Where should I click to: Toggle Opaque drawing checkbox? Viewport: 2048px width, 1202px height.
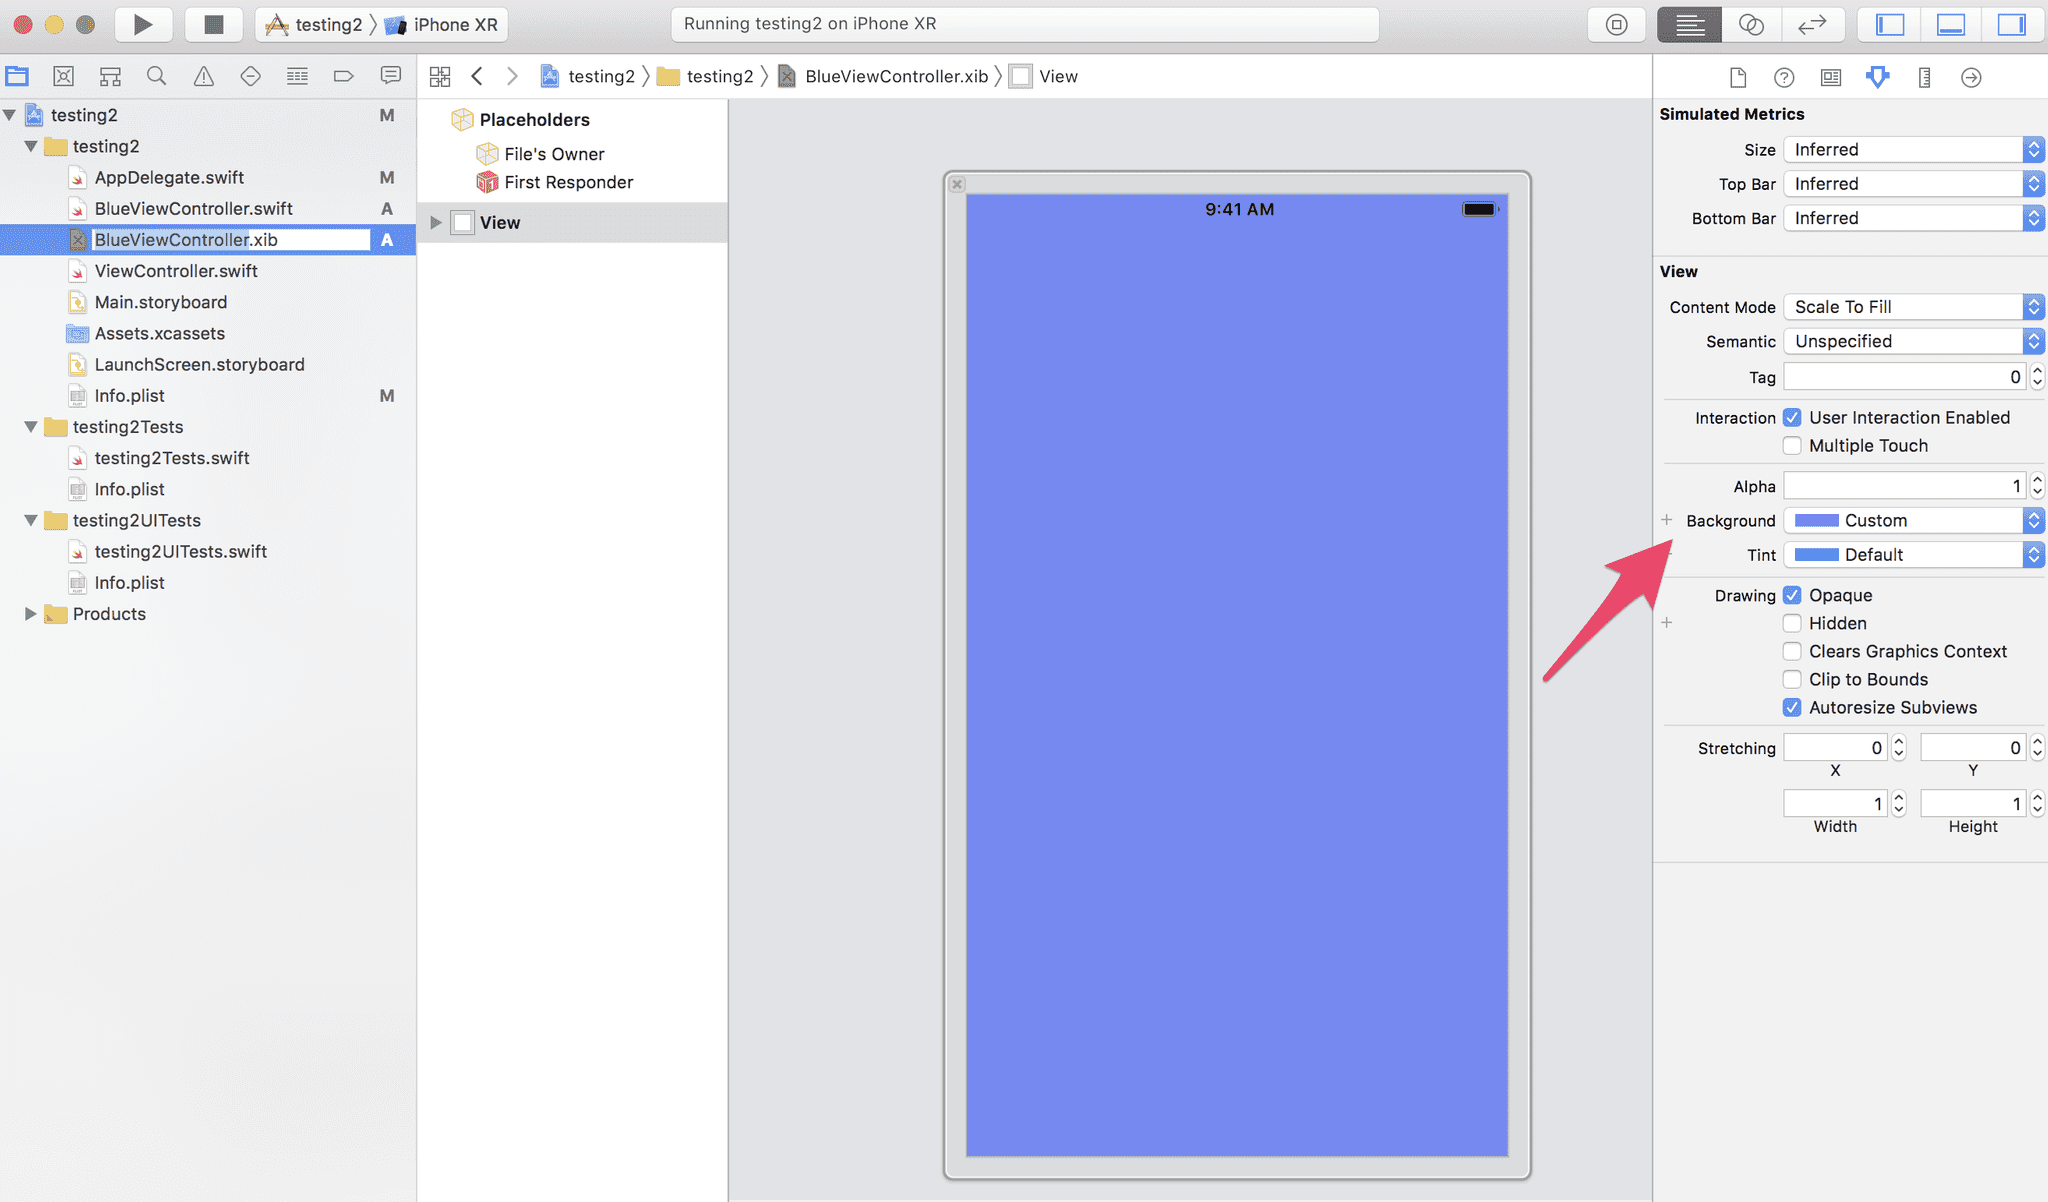(1792, 595)
